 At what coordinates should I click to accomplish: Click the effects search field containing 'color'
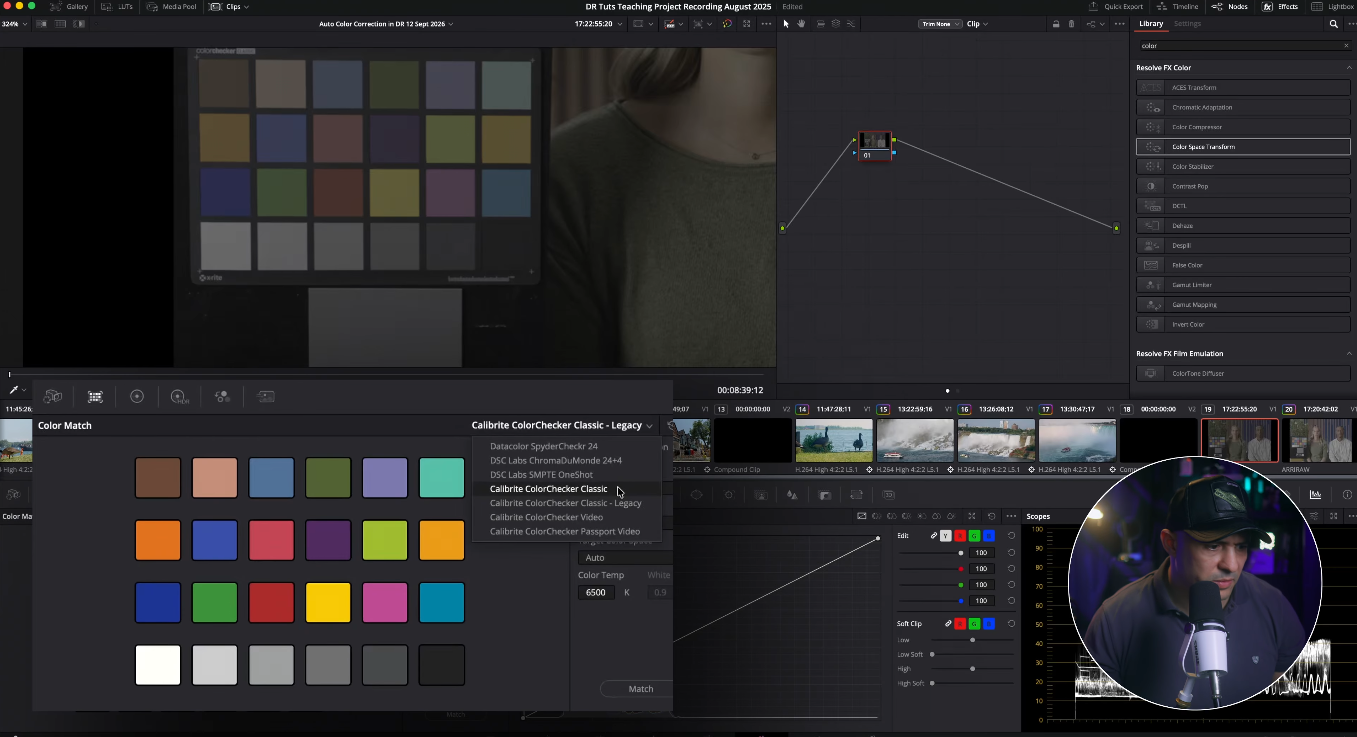[x=1243, y=45]
